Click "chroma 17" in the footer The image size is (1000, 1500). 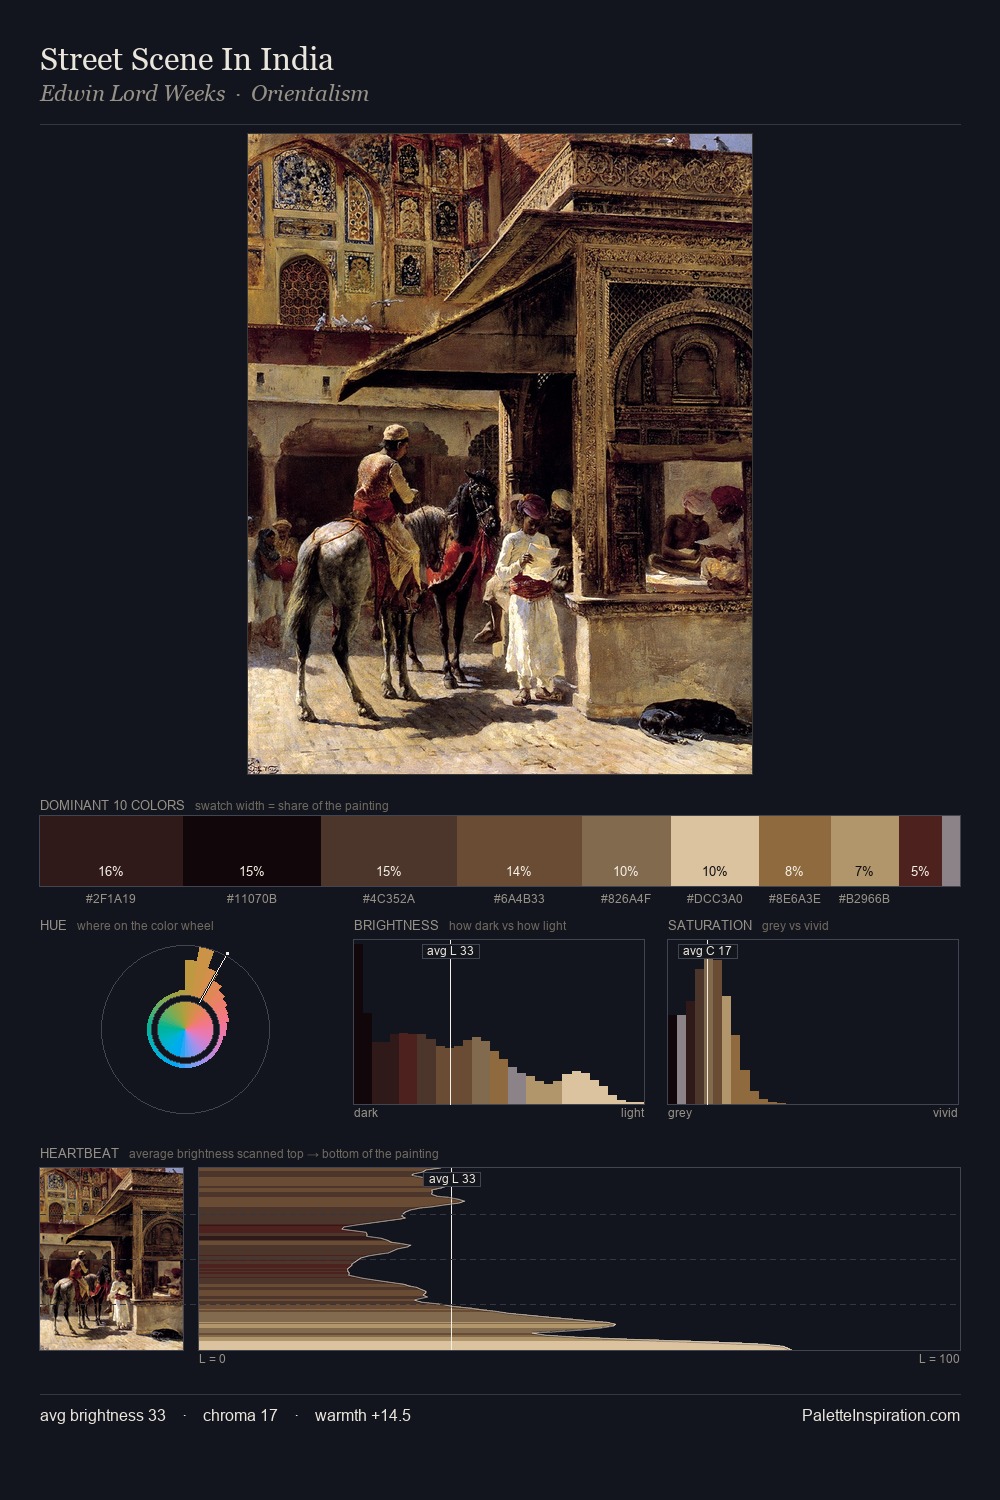240,1415
